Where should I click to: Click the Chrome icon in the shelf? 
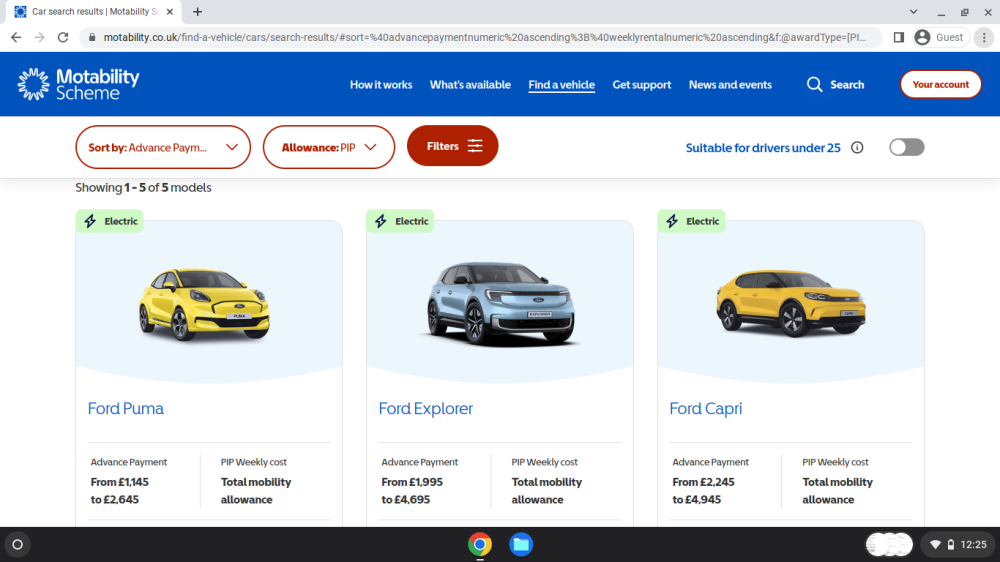pos(480,544)
